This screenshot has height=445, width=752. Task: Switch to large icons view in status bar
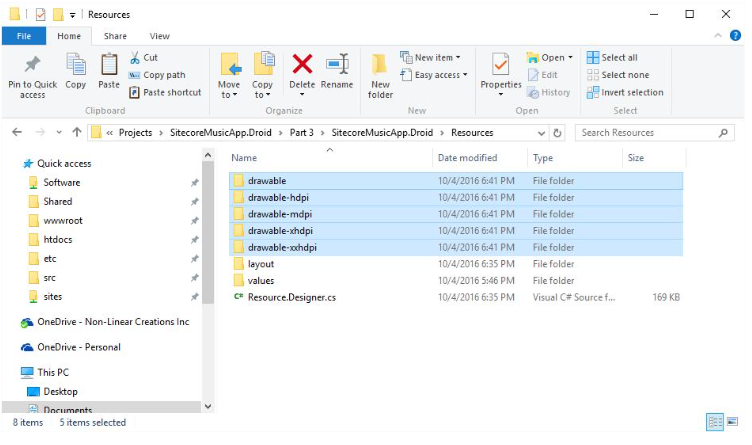[x=733, y=422]
